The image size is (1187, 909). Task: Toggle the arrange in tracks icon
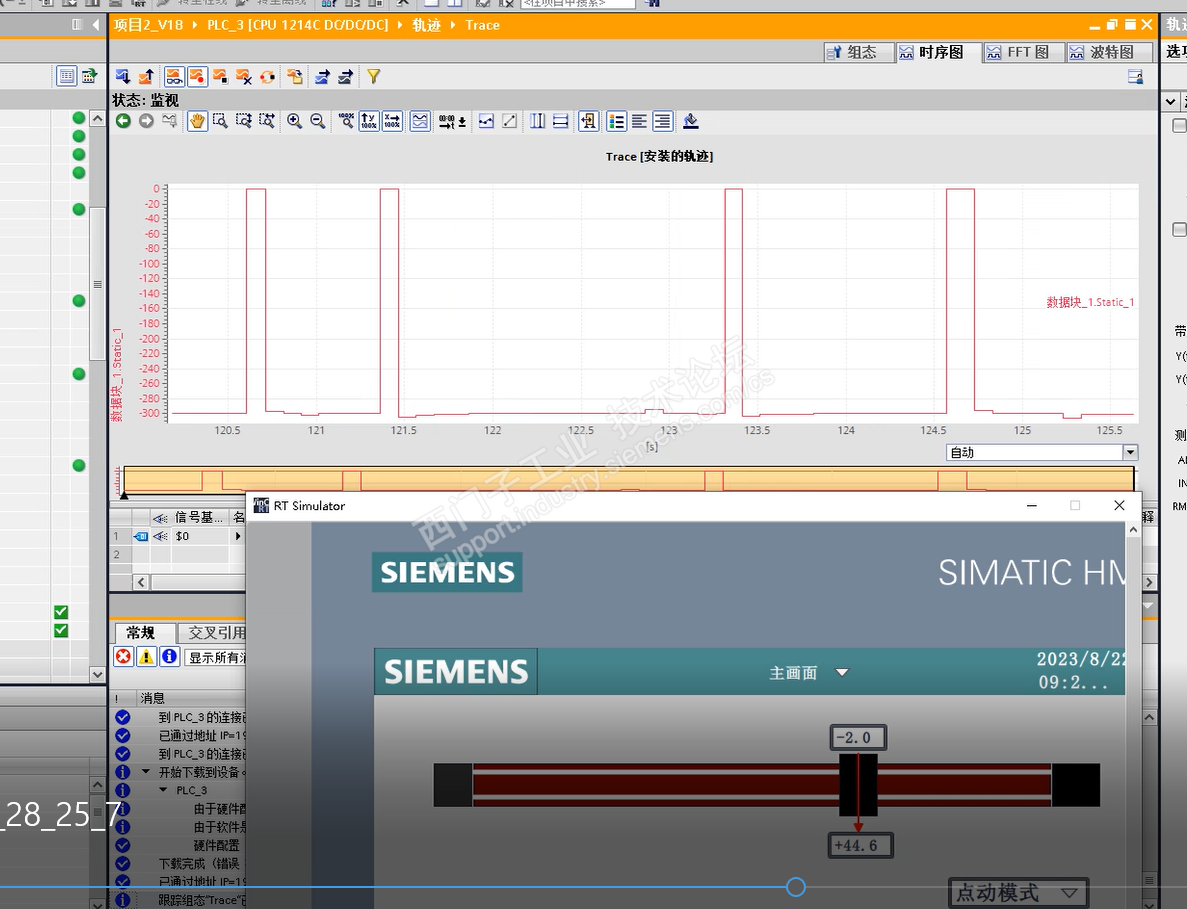420,121
